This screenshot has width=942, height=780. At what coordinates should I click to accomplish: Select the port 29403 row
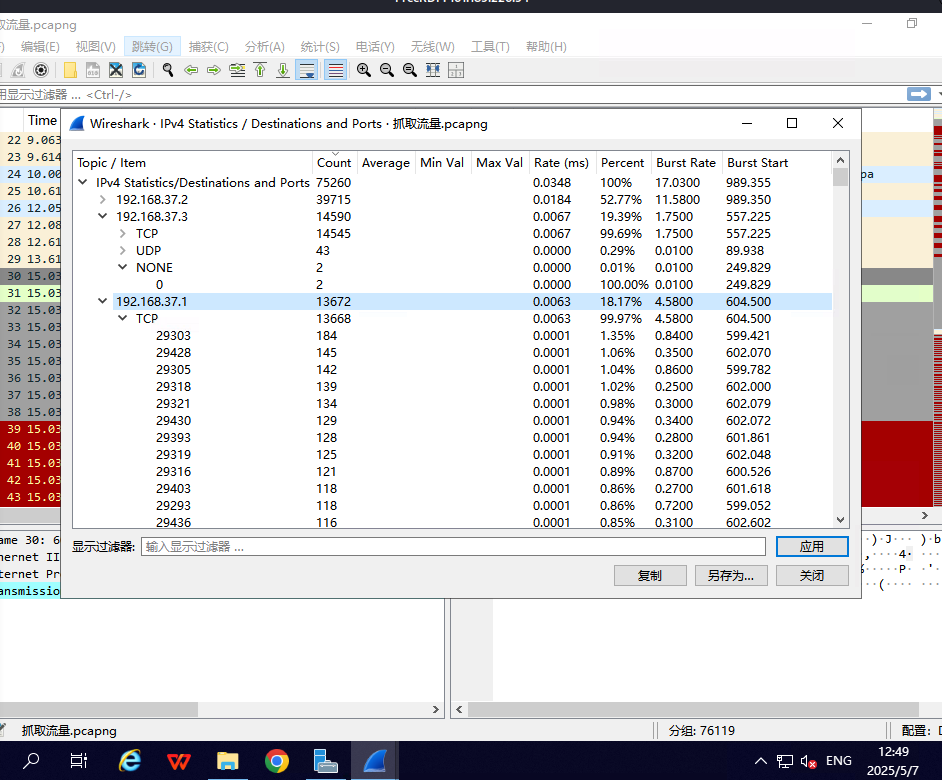pyautogui.click(x=452, y=489)
